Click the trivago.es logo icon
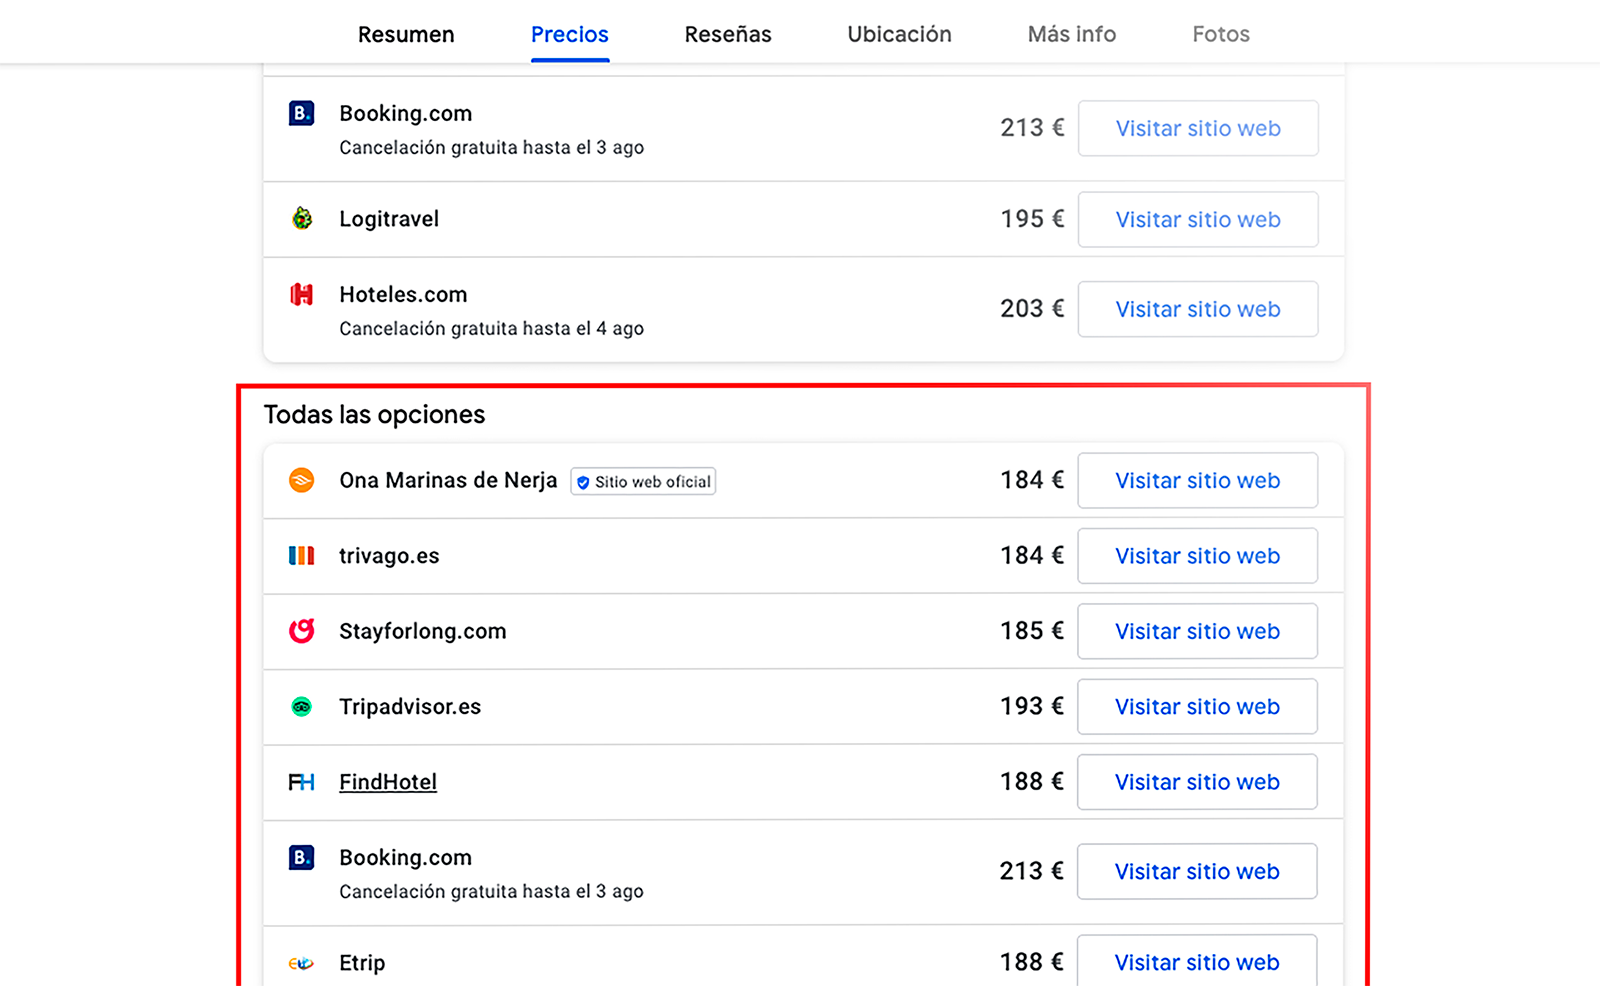Screen dimensions: 1600x986 click(301, 555)
